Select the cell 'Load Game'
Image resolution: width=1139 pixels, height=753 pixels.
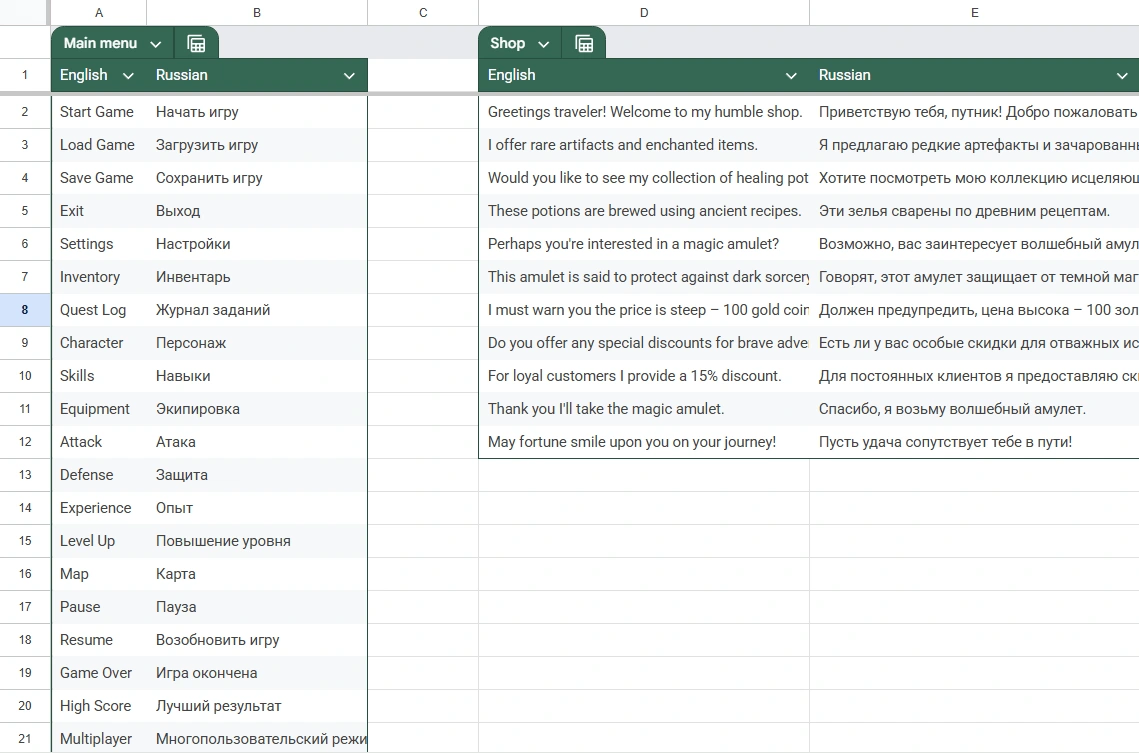pos(99,145)
